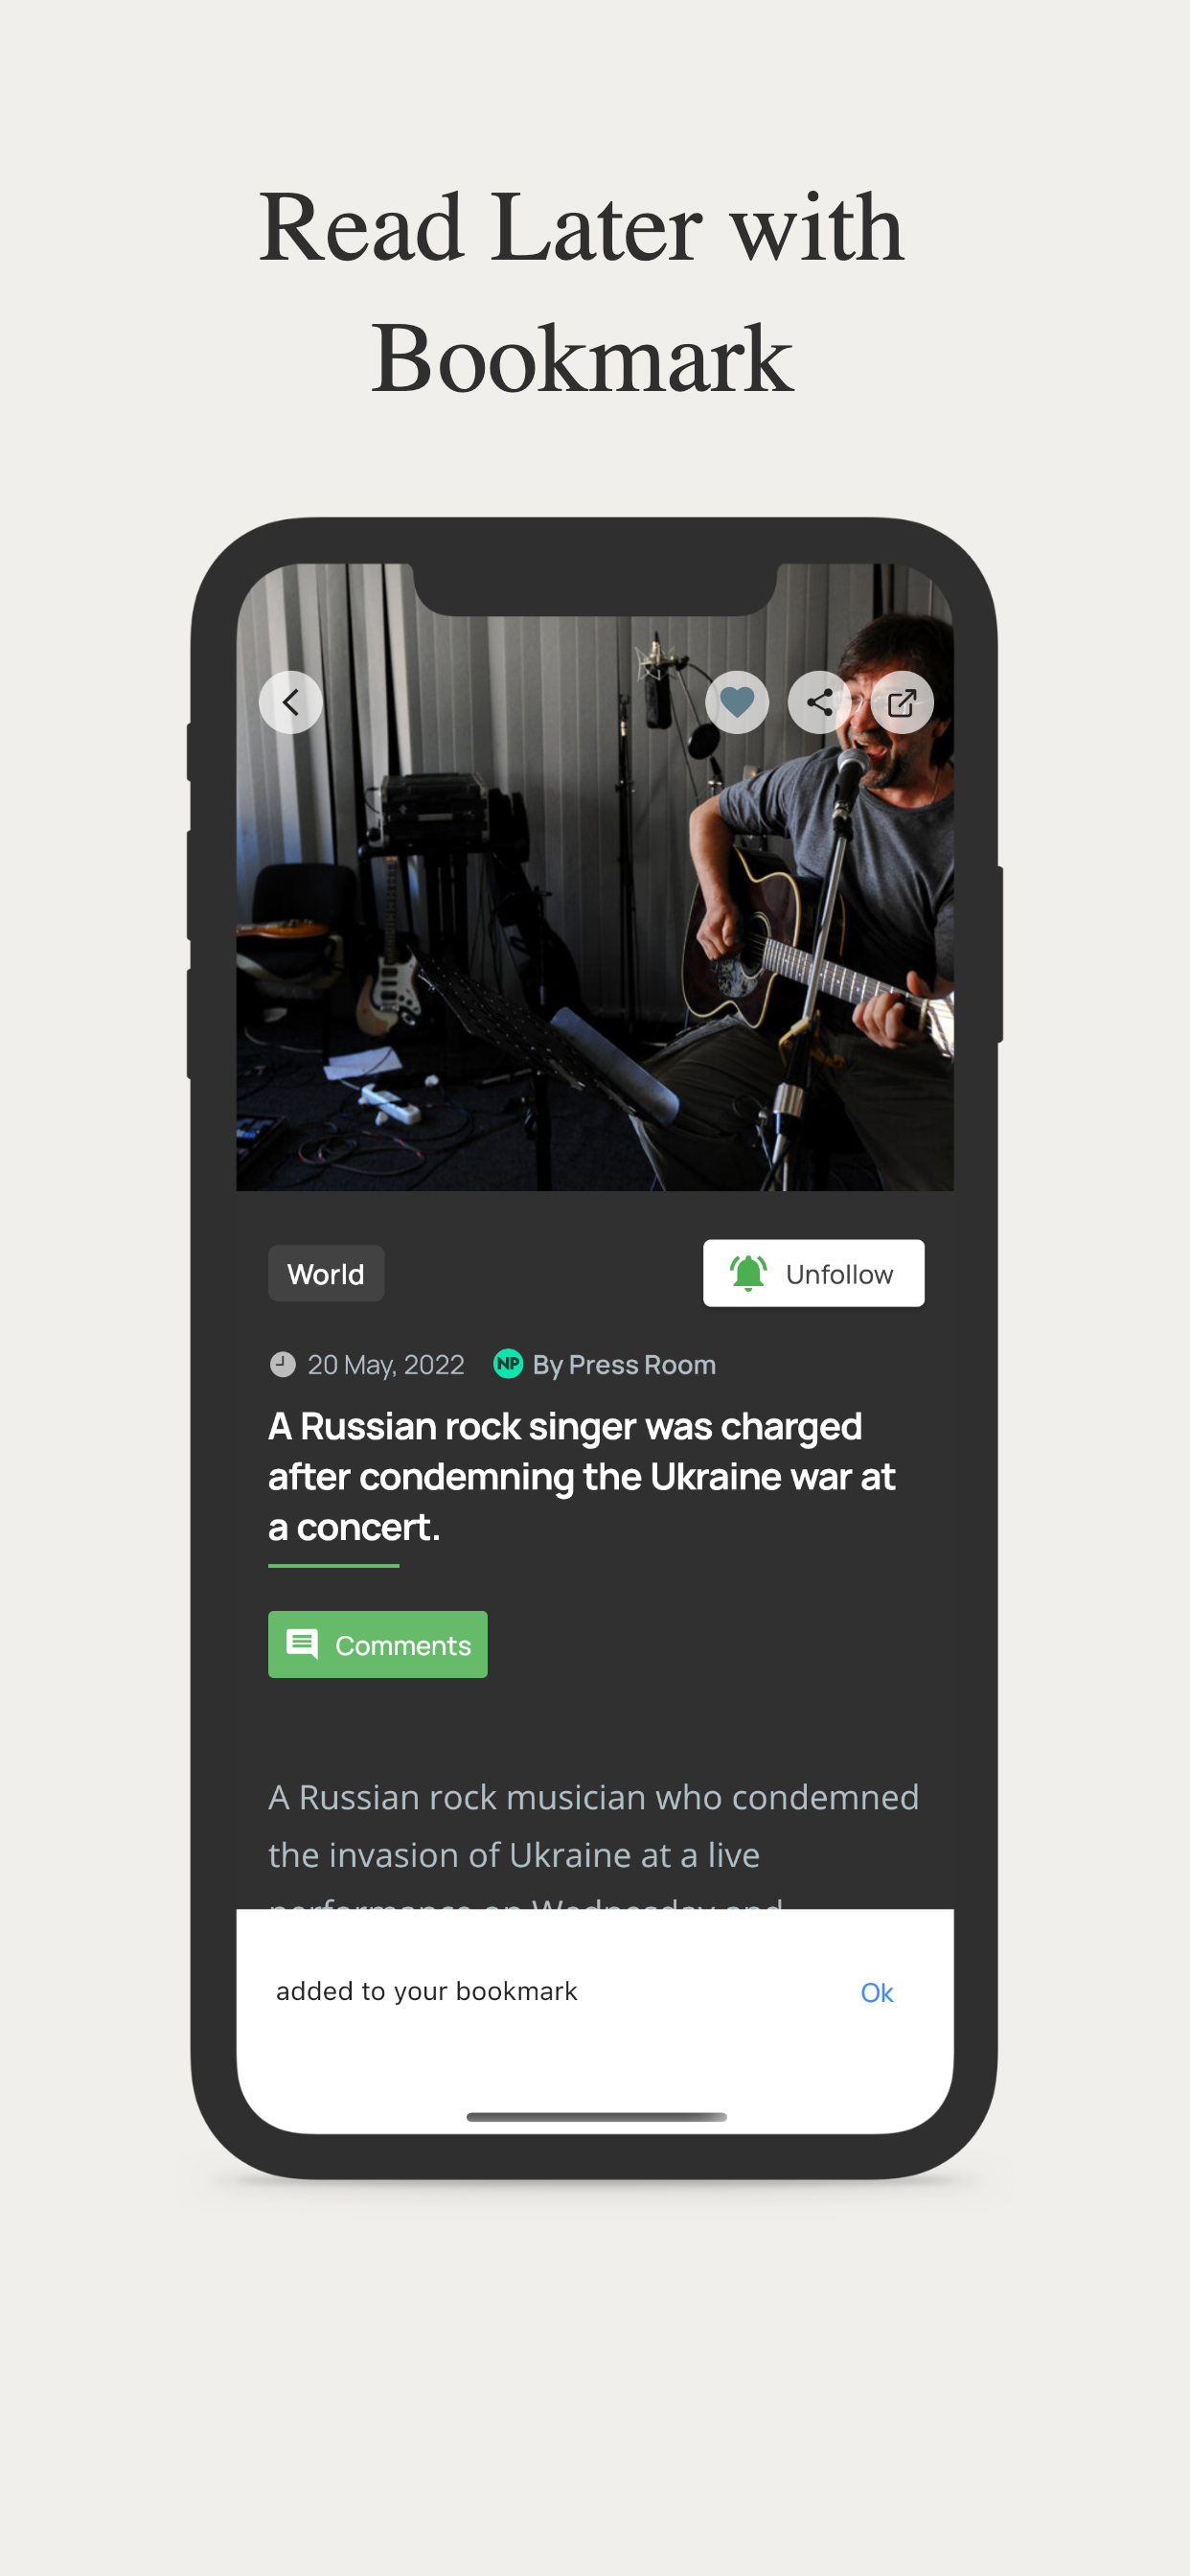Open article in external browser icon

click(x=902, y=702)
